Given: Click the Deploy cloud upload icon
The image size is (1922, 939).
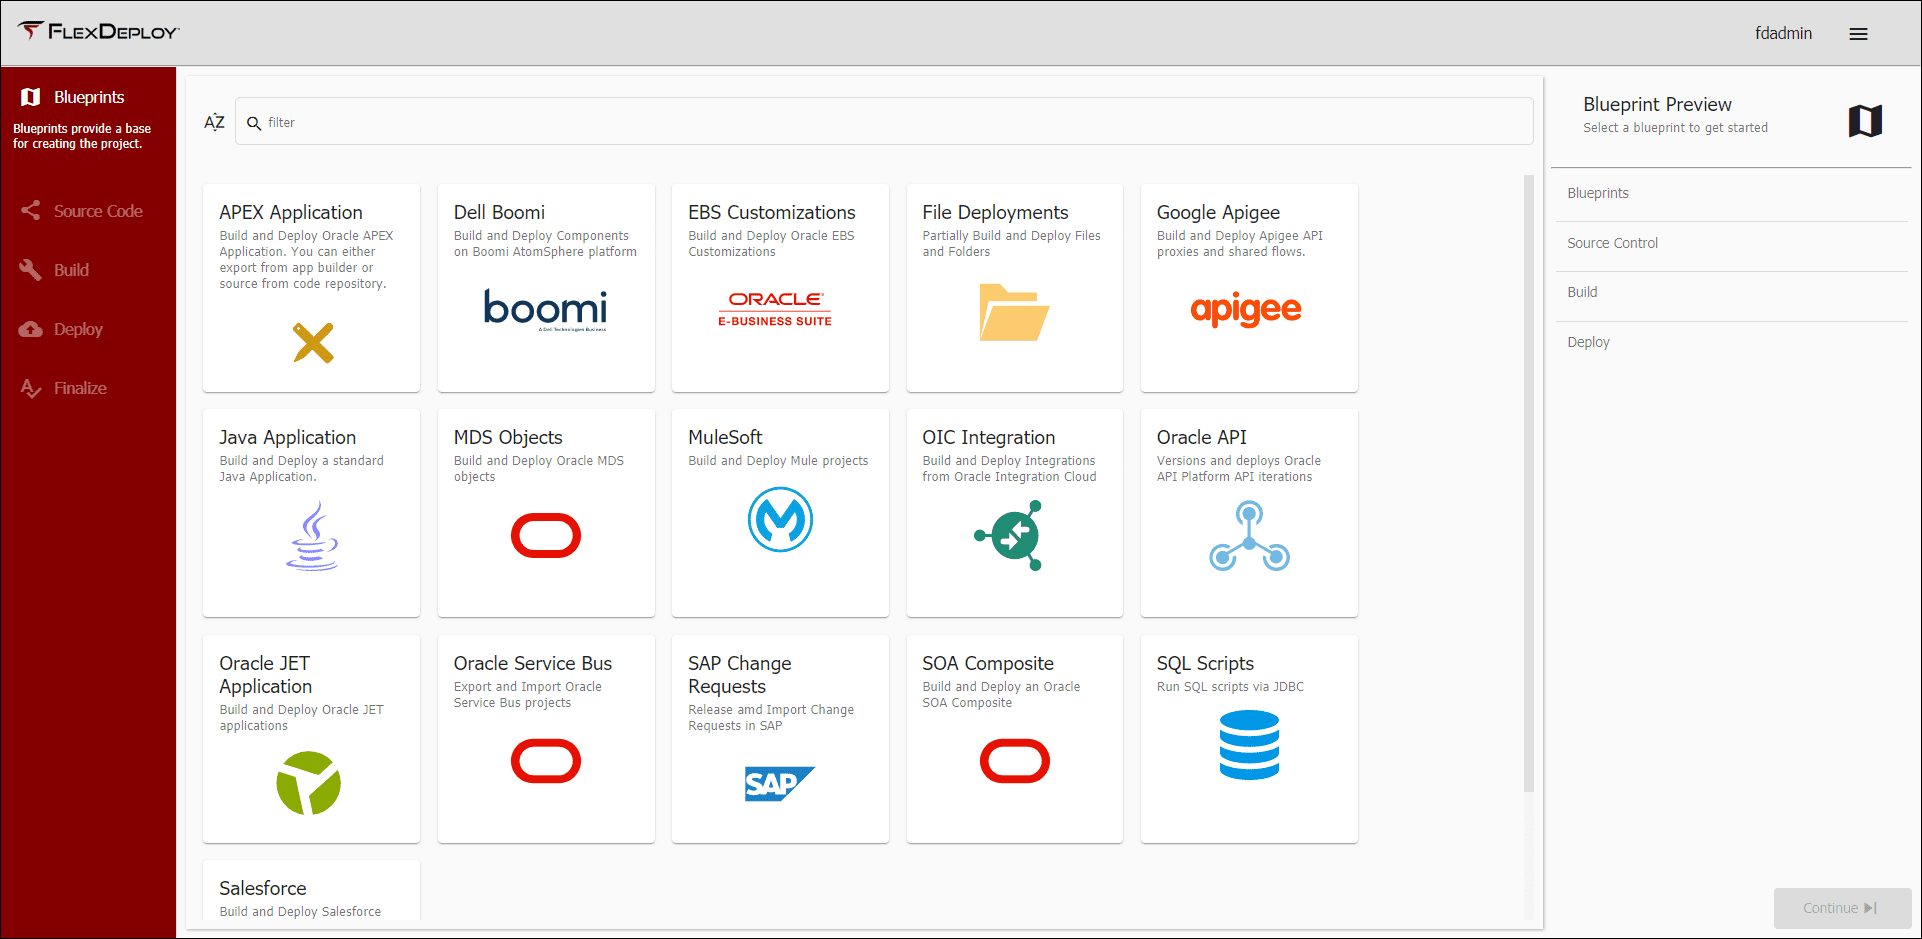Looking at the screenshot, I should click(31, 329).
